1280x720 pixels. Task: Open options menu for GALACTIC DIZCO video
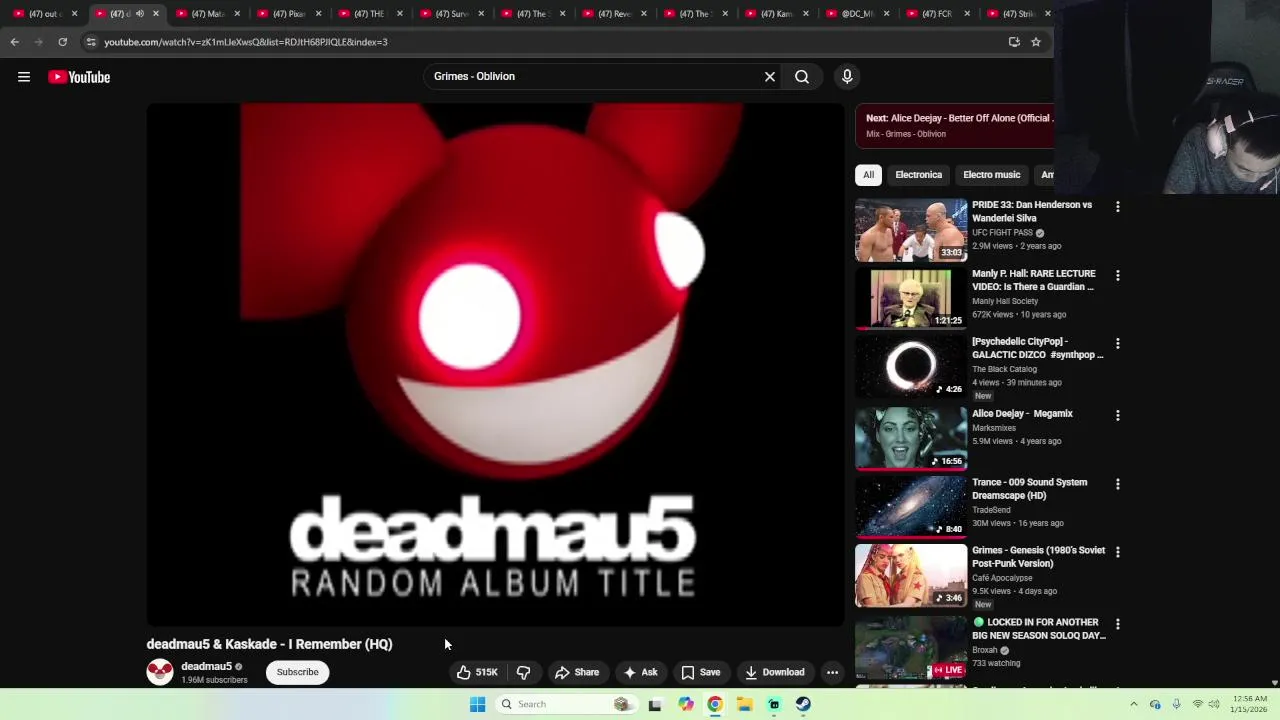click(x=1117, y=343)
